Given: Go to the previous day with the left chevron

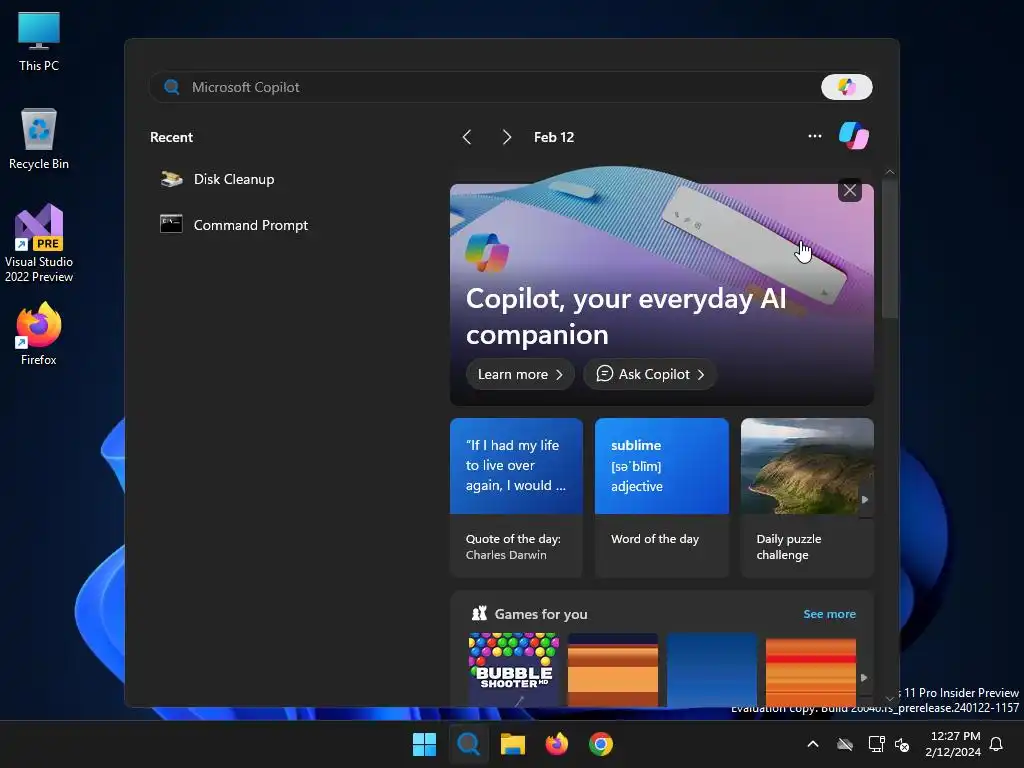Looking at the screenshot, I should coord(466,137).
